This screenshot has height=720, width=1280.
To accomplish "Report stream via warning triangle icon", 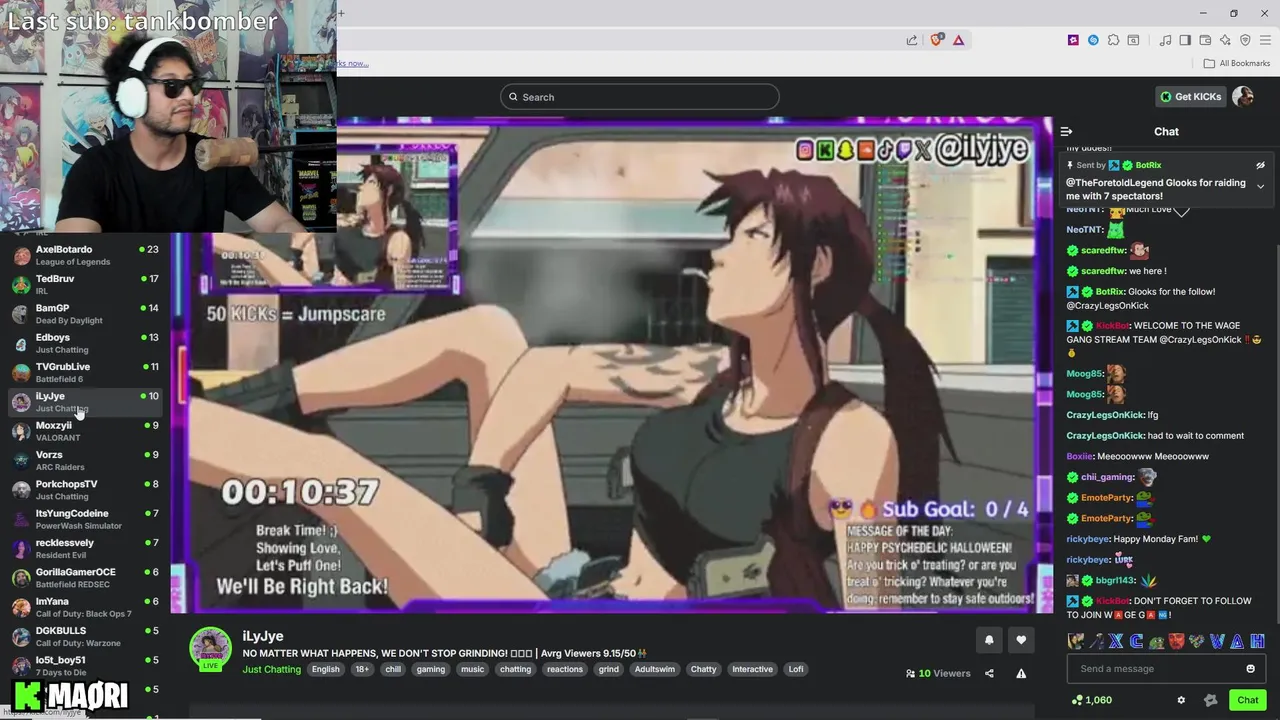I will point(1021,673).
